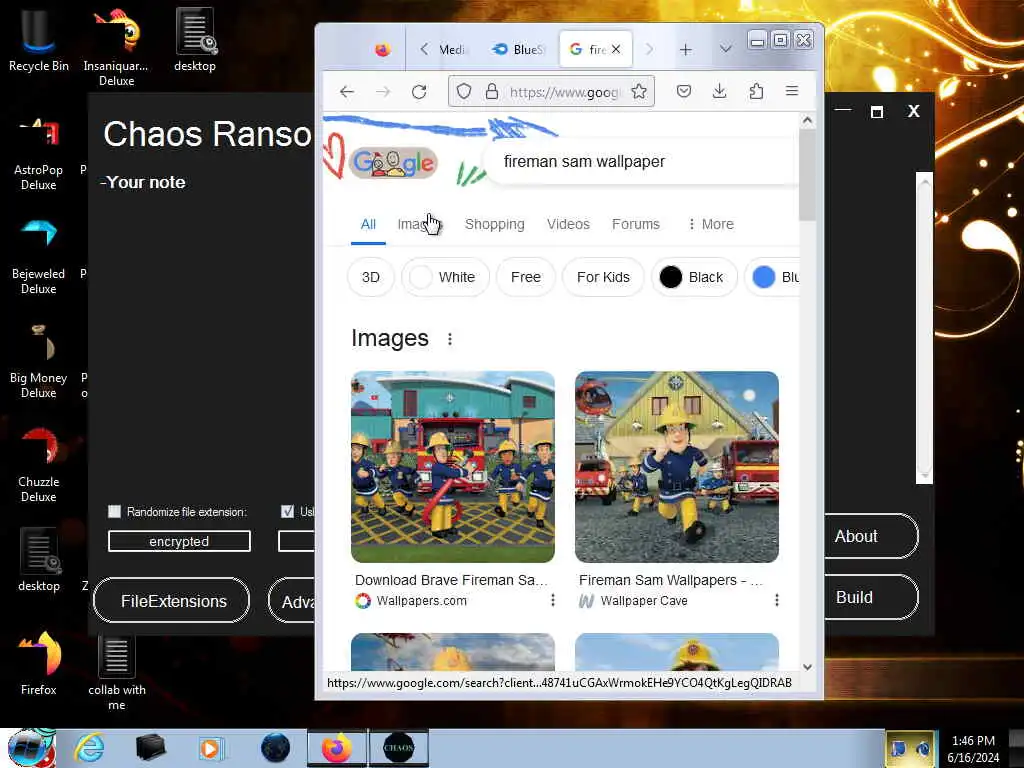Screen dimensions: 1024x768
Task: Open the Brave Fireman Sam wallpaper thumbnail
Action: tap(453, 466)
